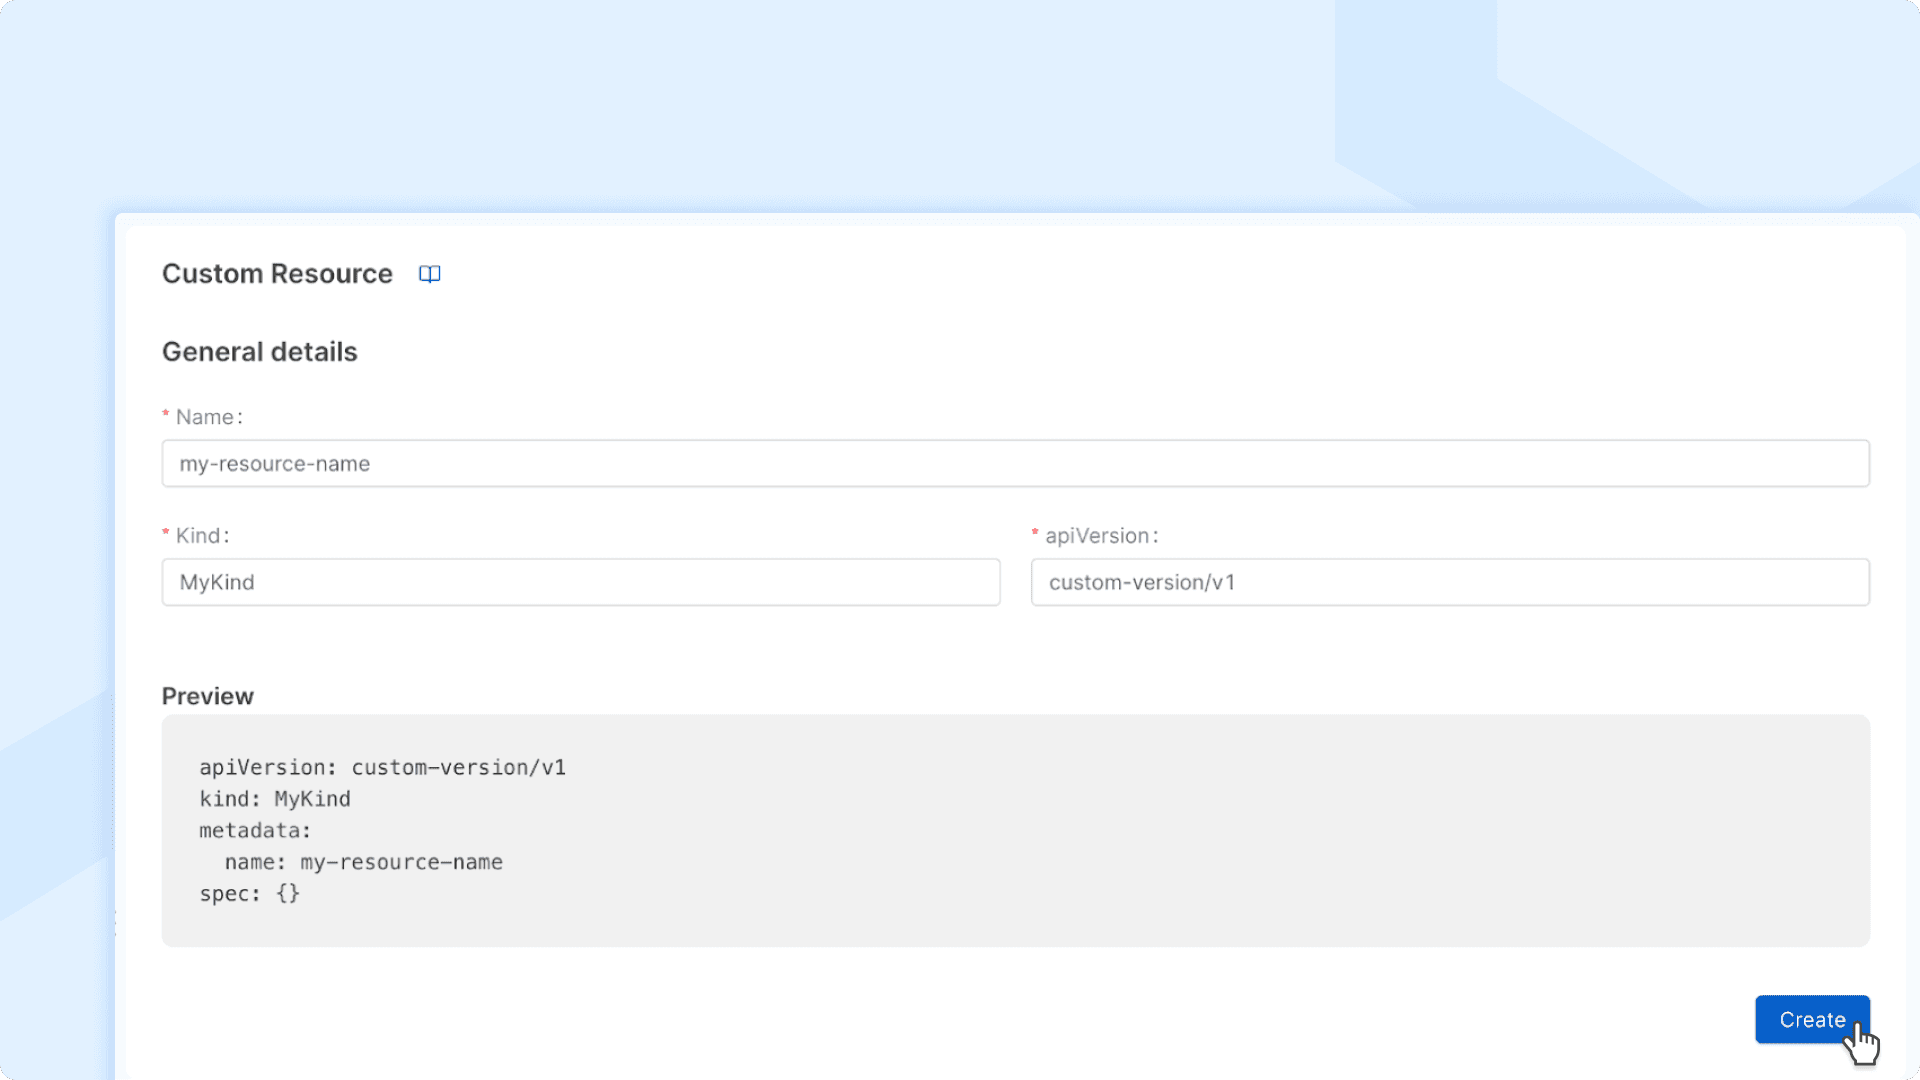Focus the Name input field

1015,463
